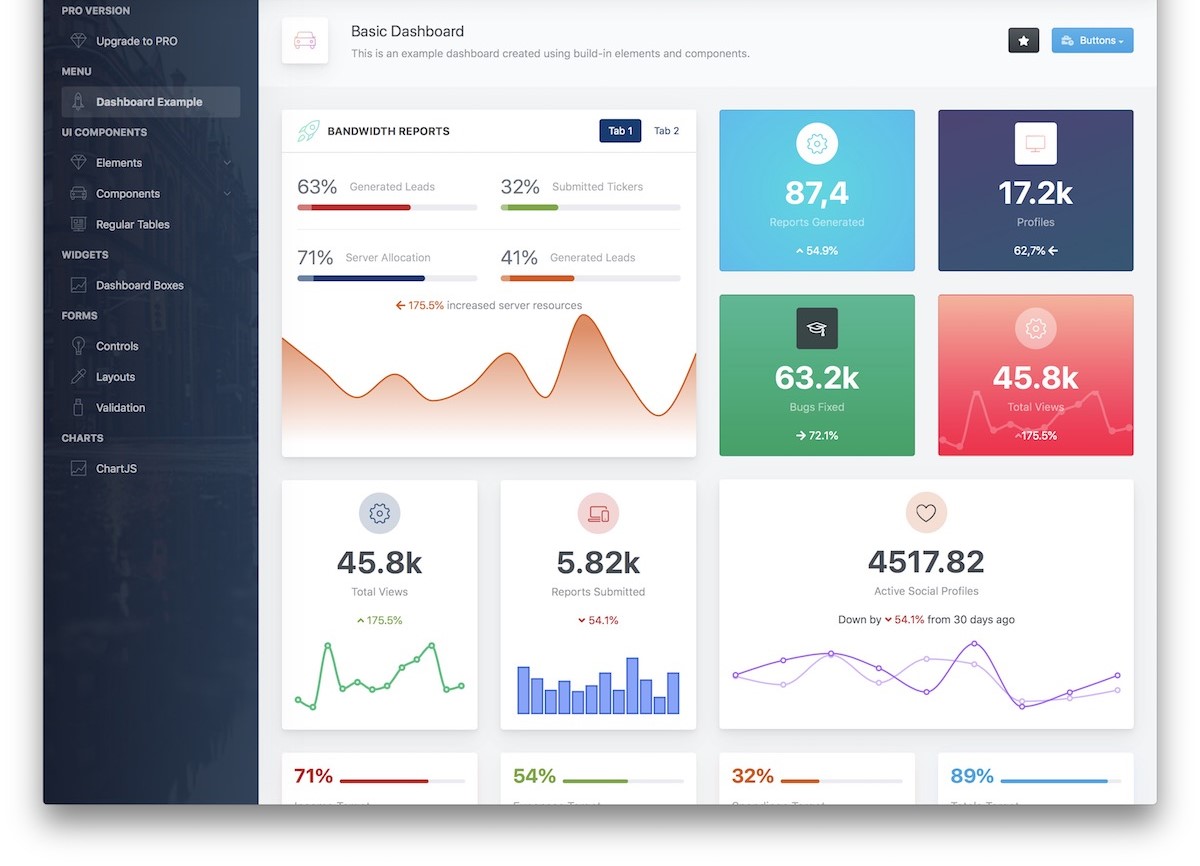Click the lightbulb icon next to Controls
This screenshot has height=866, width=1200.
click(x=78, y=346)
